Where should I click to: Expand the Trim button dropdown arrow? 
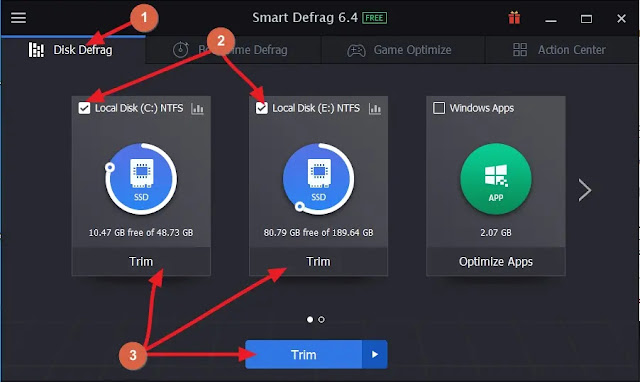(x=375, y=355)
